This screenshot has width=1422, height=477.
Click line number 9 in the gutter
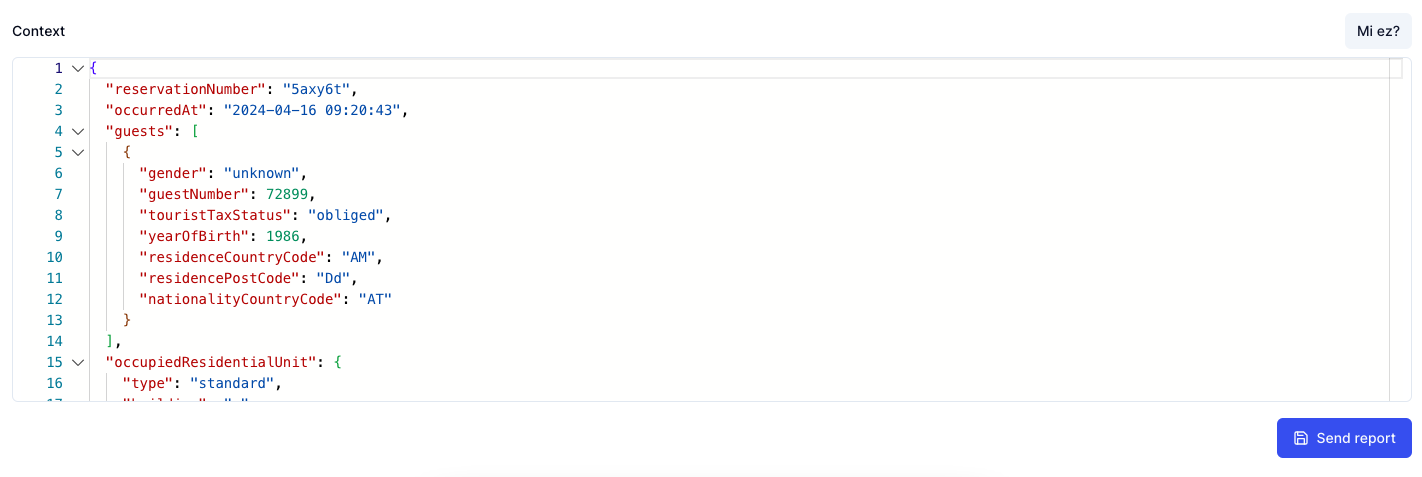pyautogui.click(x=58, y=236)
